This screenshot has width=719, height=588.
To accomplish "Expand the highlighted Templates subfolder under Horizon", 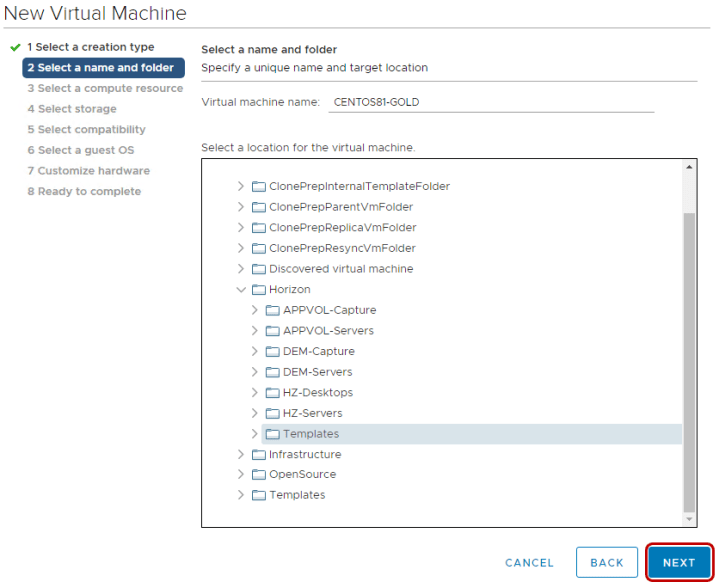I will [x=255, y=434].
